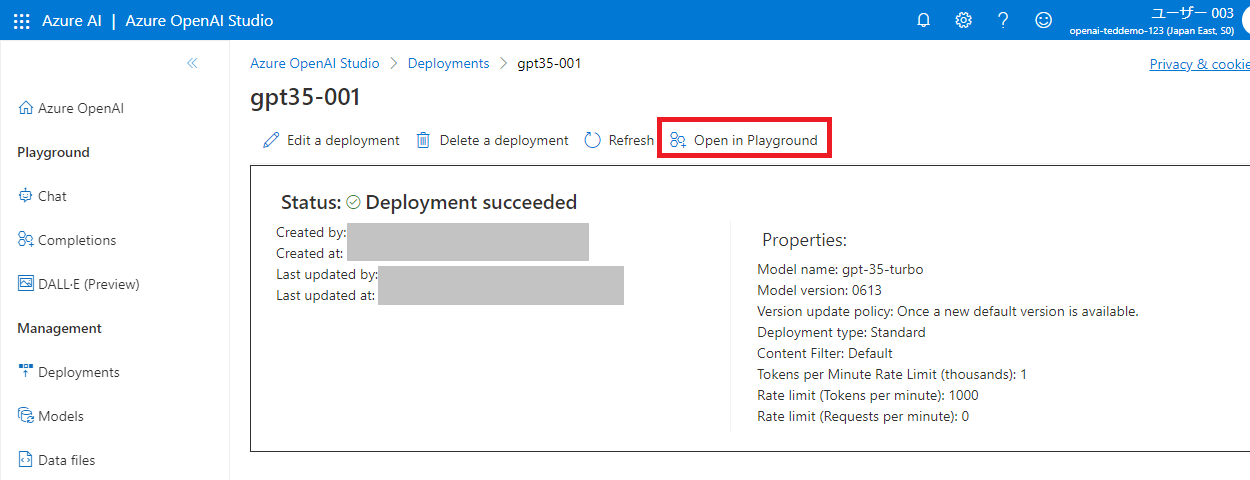The height and width of the screenshot is (480, 1250).
Task: Go to Azure OpenAI home in sidebar
Action: 71,108
